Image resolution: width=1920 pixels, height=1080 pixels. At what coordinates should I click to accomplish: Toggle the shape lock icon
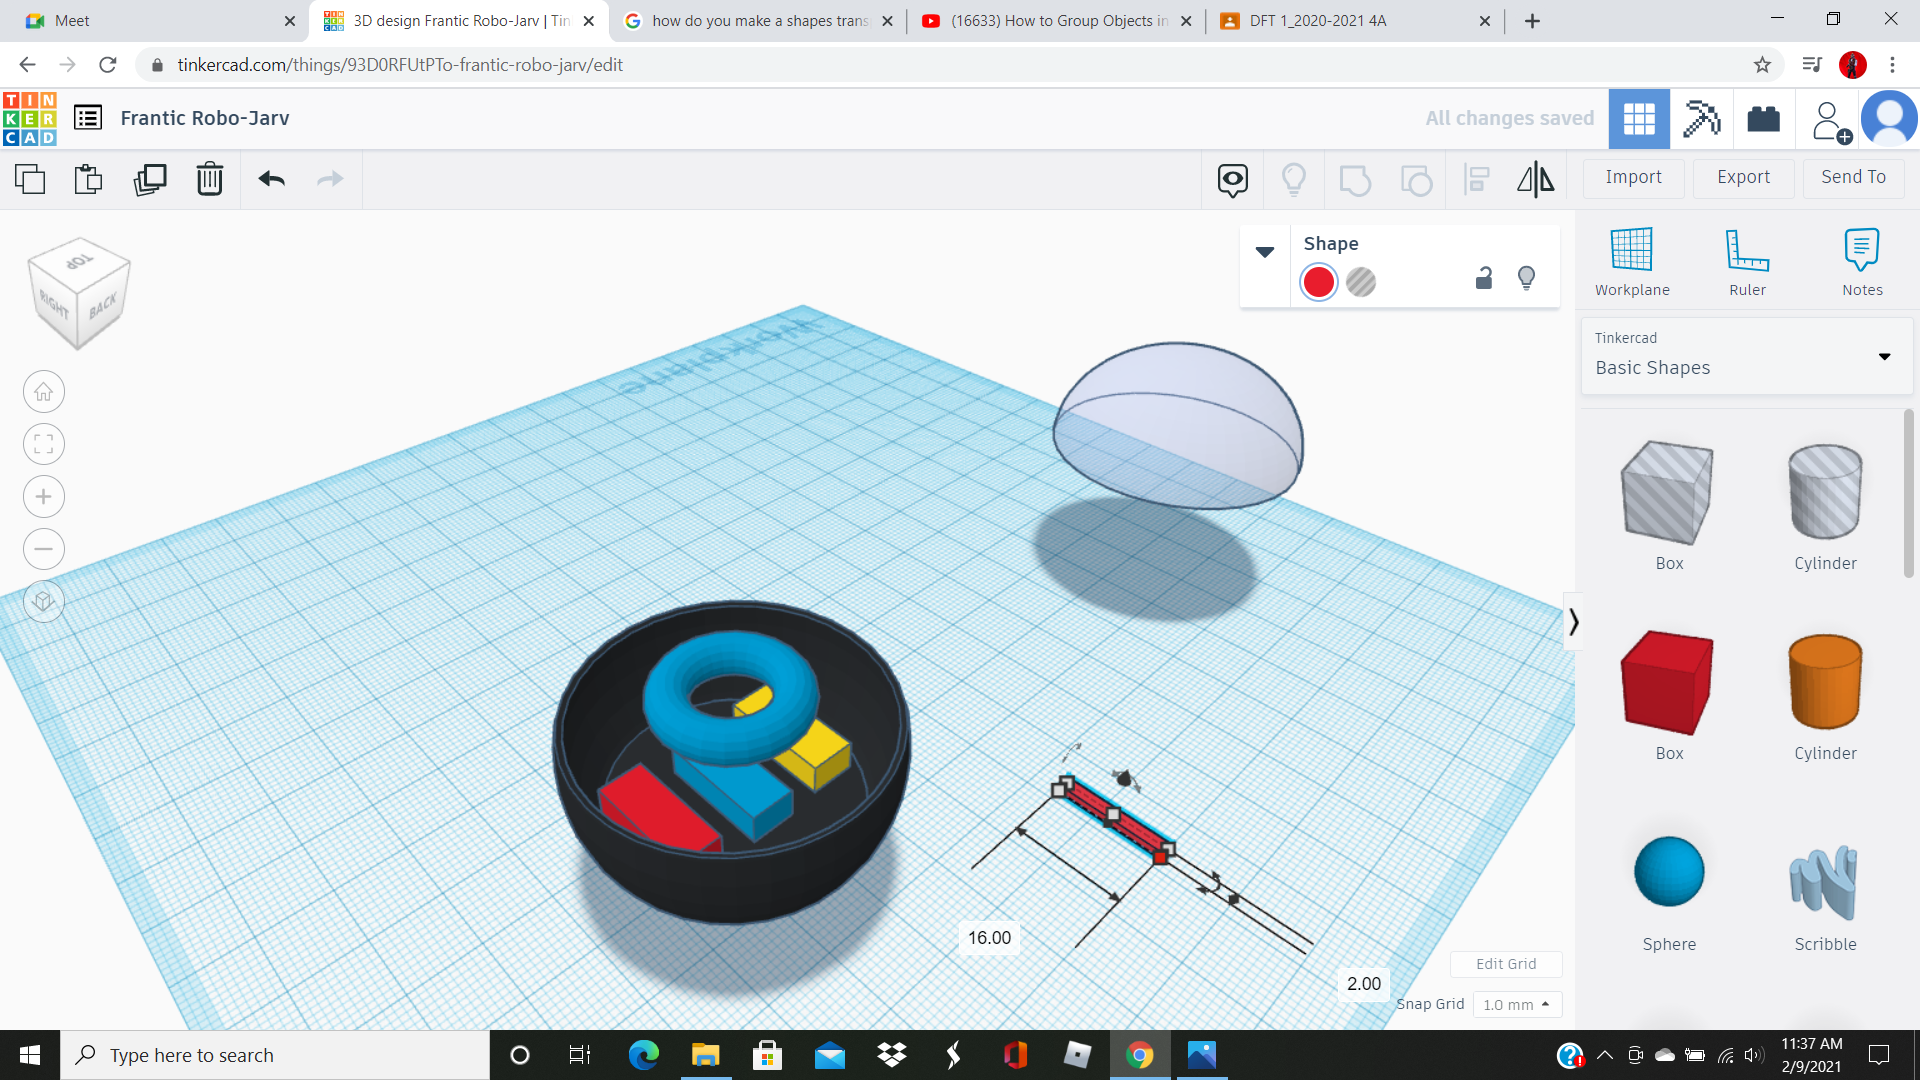(1484, 279)
